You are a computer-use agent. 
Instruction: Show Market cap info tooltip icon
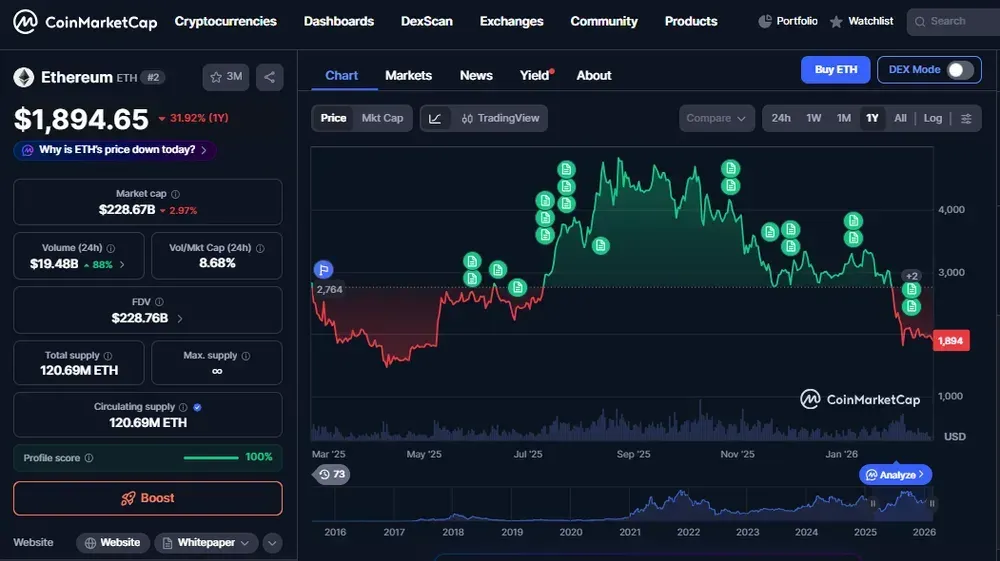point(175,194)
